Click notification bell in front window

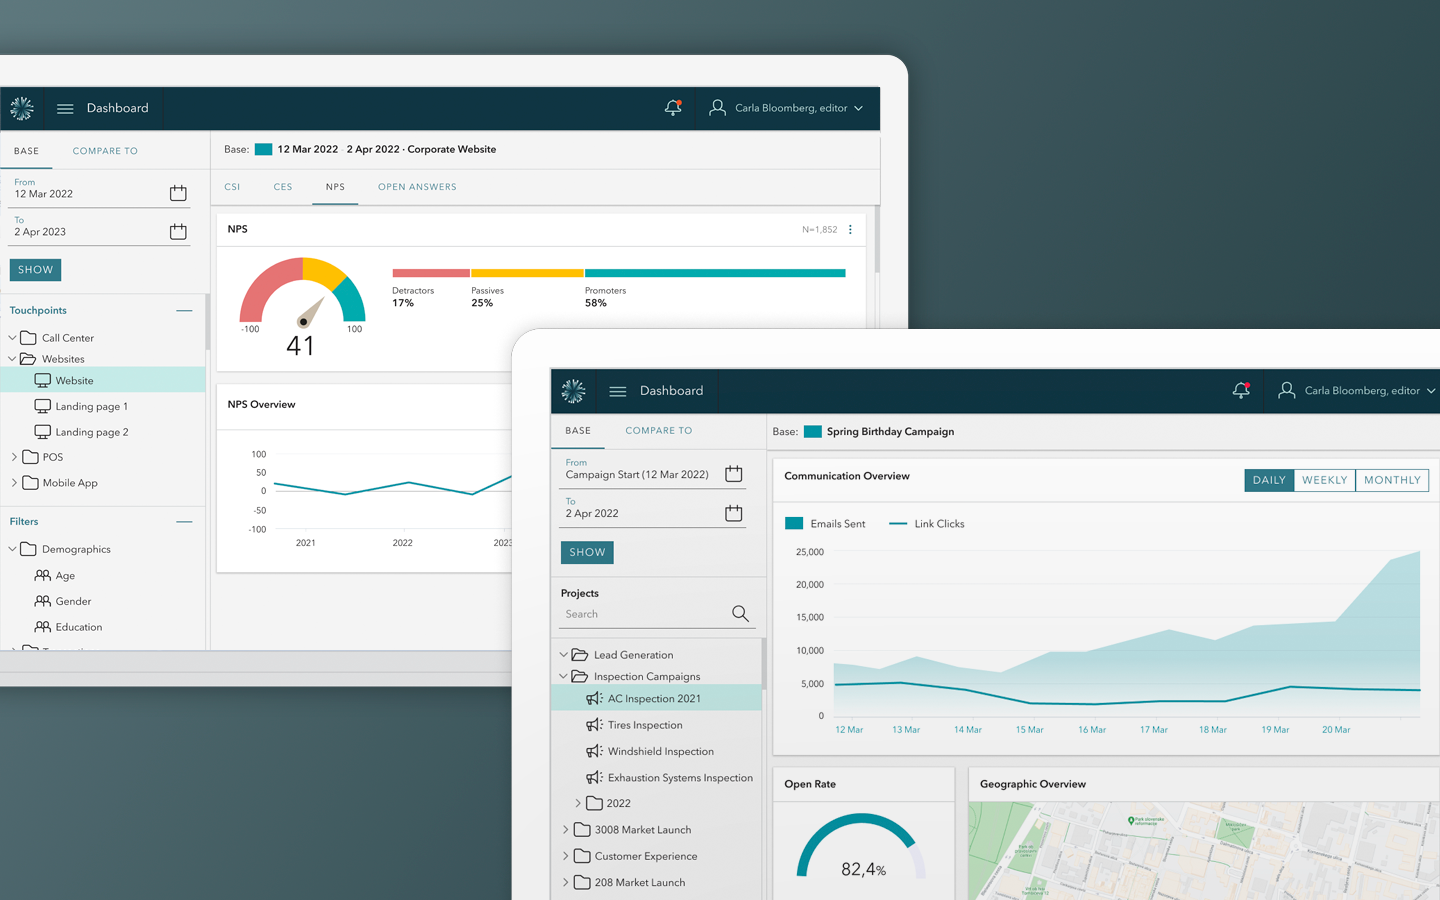[x=1241, y=391]
